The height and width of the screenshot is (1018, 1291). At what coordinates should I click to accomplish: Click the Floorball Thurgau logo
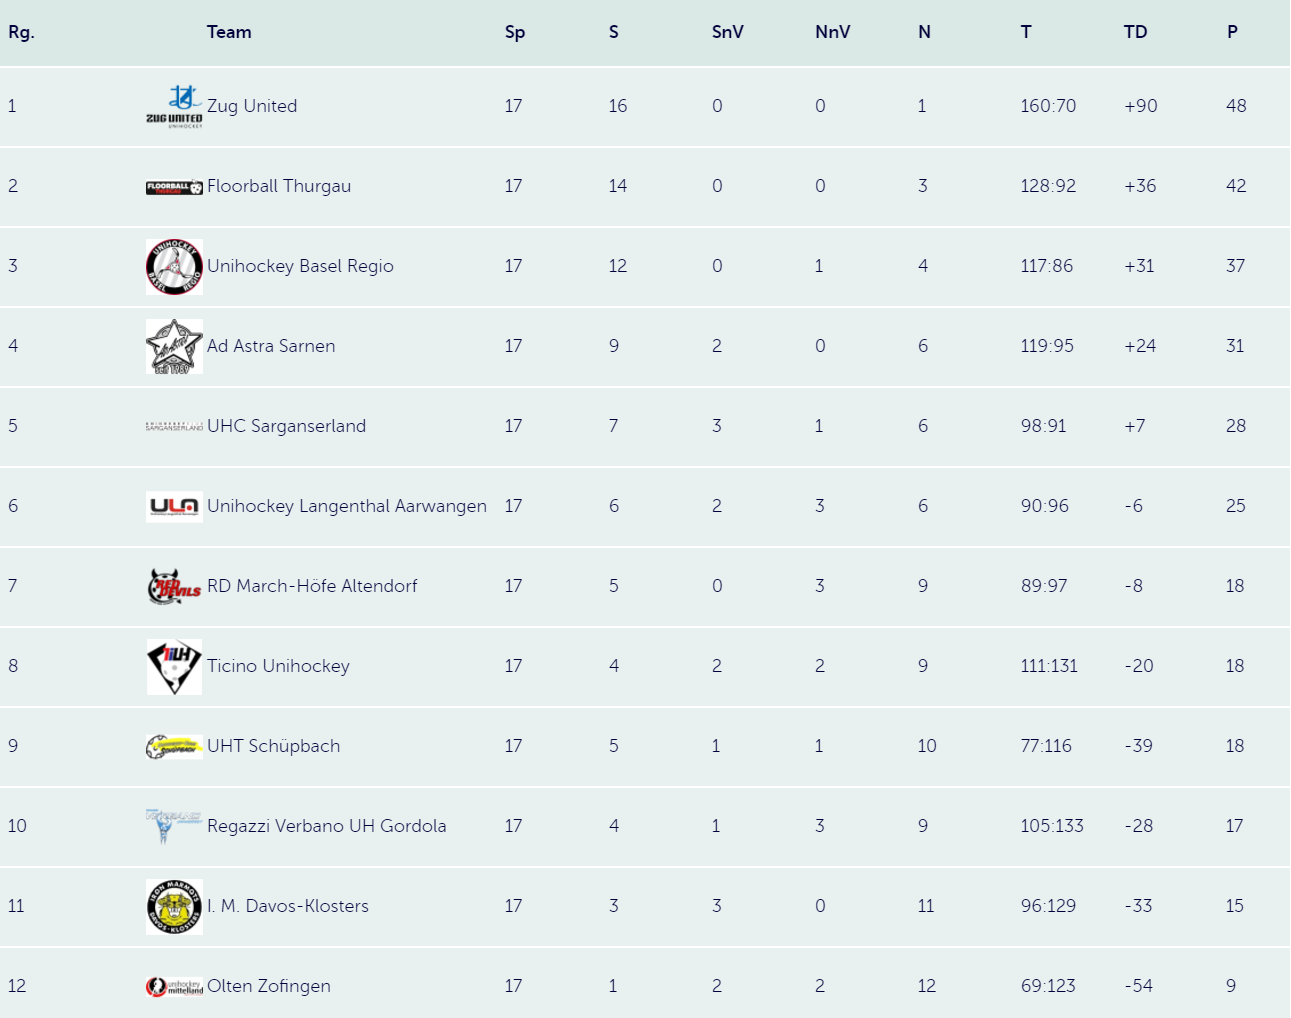[x=174, y=187]
